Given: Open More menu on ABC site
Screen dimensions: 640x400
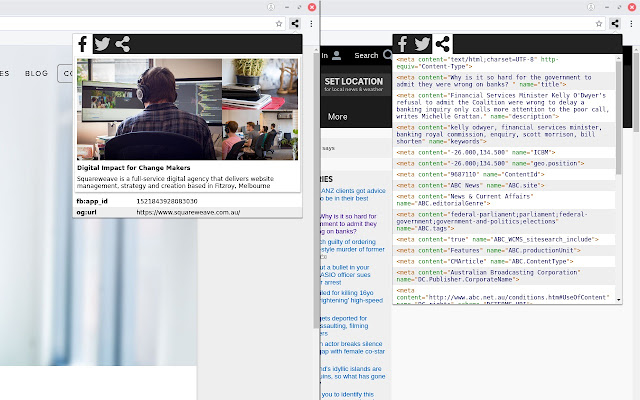Looking at the screenshot, I should click(338, 117).
